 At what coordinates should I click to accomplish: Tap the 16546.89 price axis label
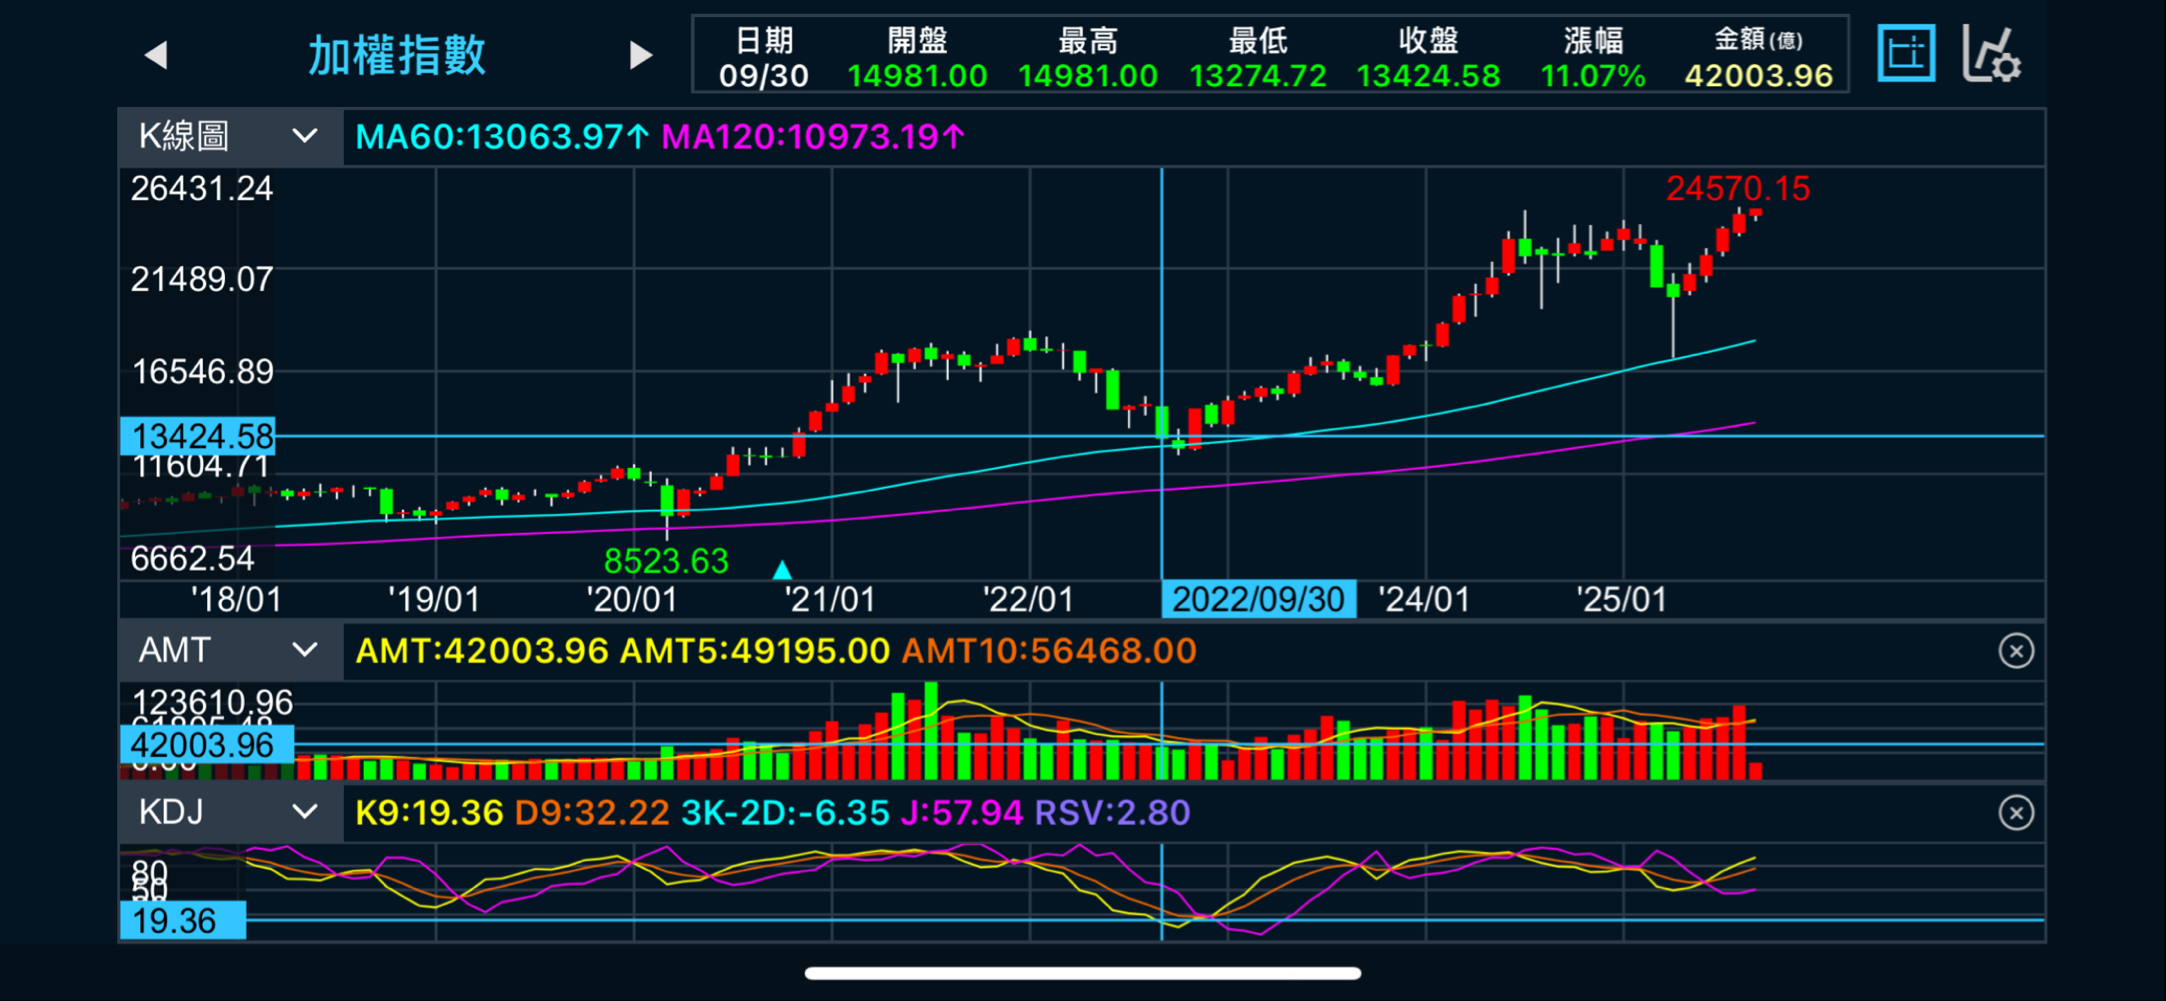click(x=202, y=372)
